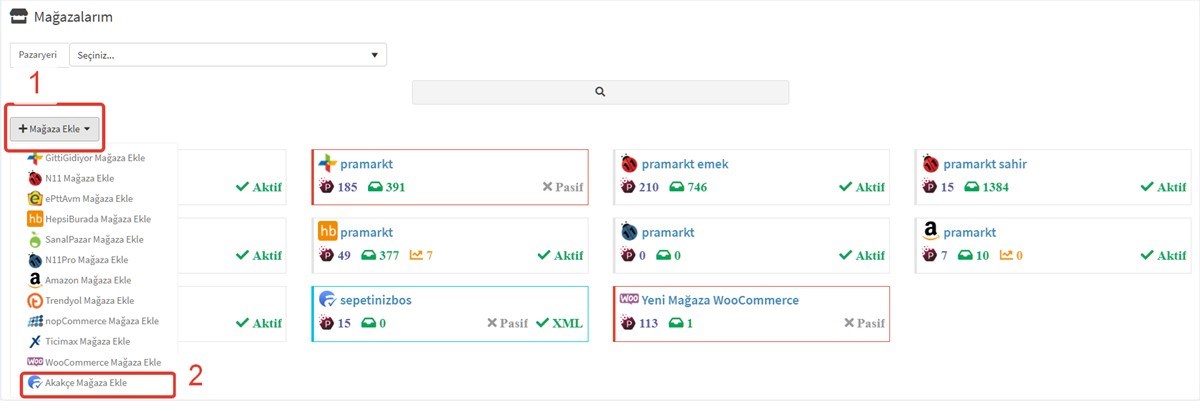This screenshot has width=1200, height=411.
Task: Click the 1384 stock count value
Action: point(998,187)
